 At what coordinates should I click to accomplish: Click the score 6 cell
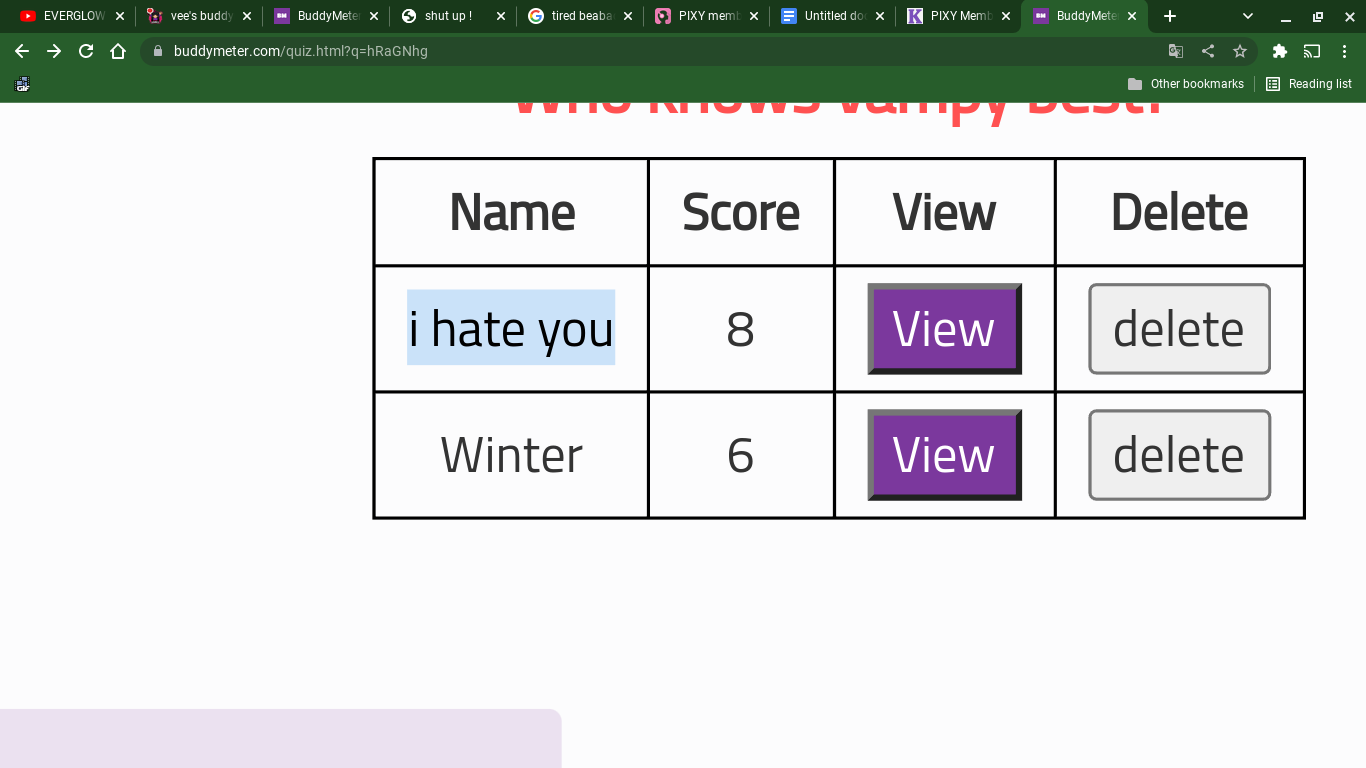pyautogui.click(x=740, y=455)
